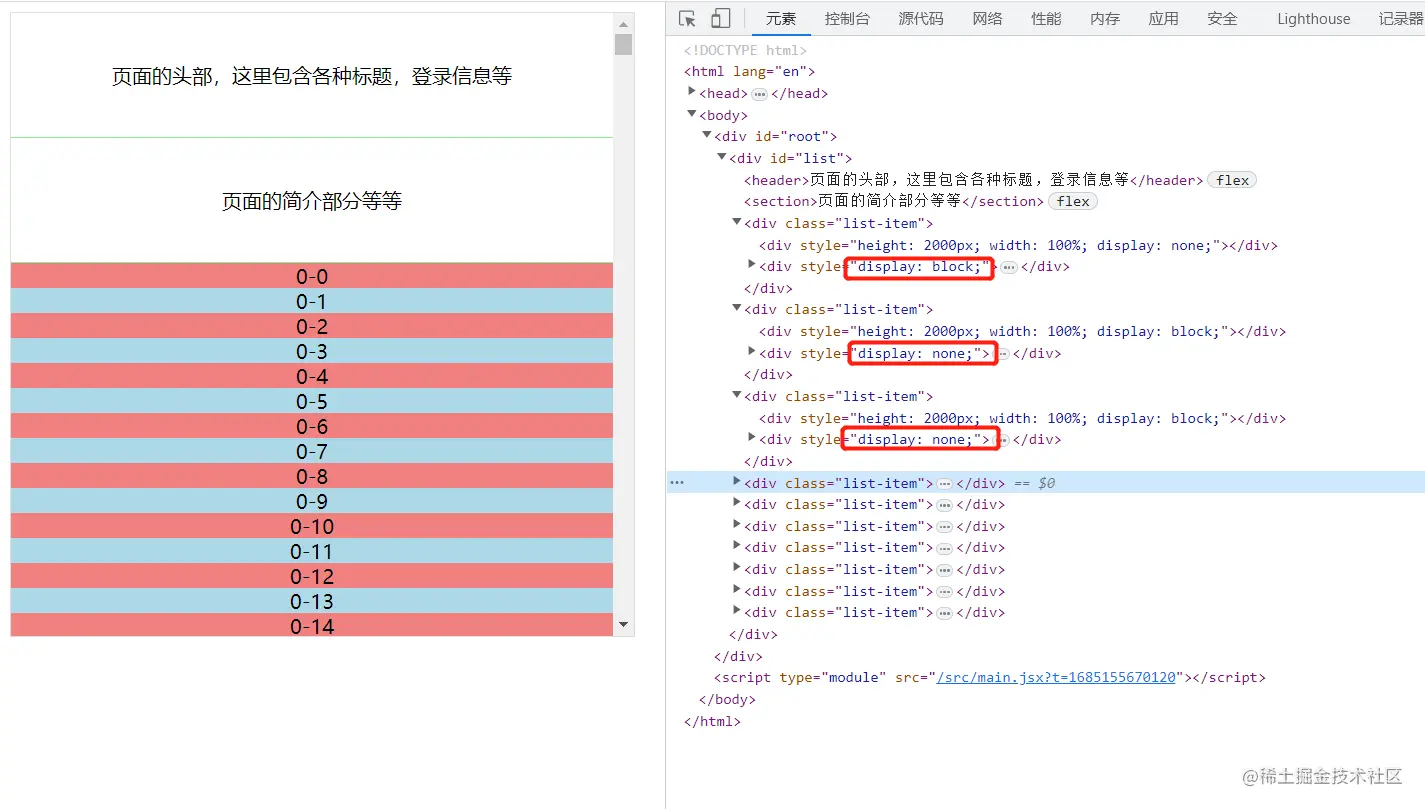Select the 安全 tab
Viewport: 1425px width, 809px height.
[x=1222, y=19]
